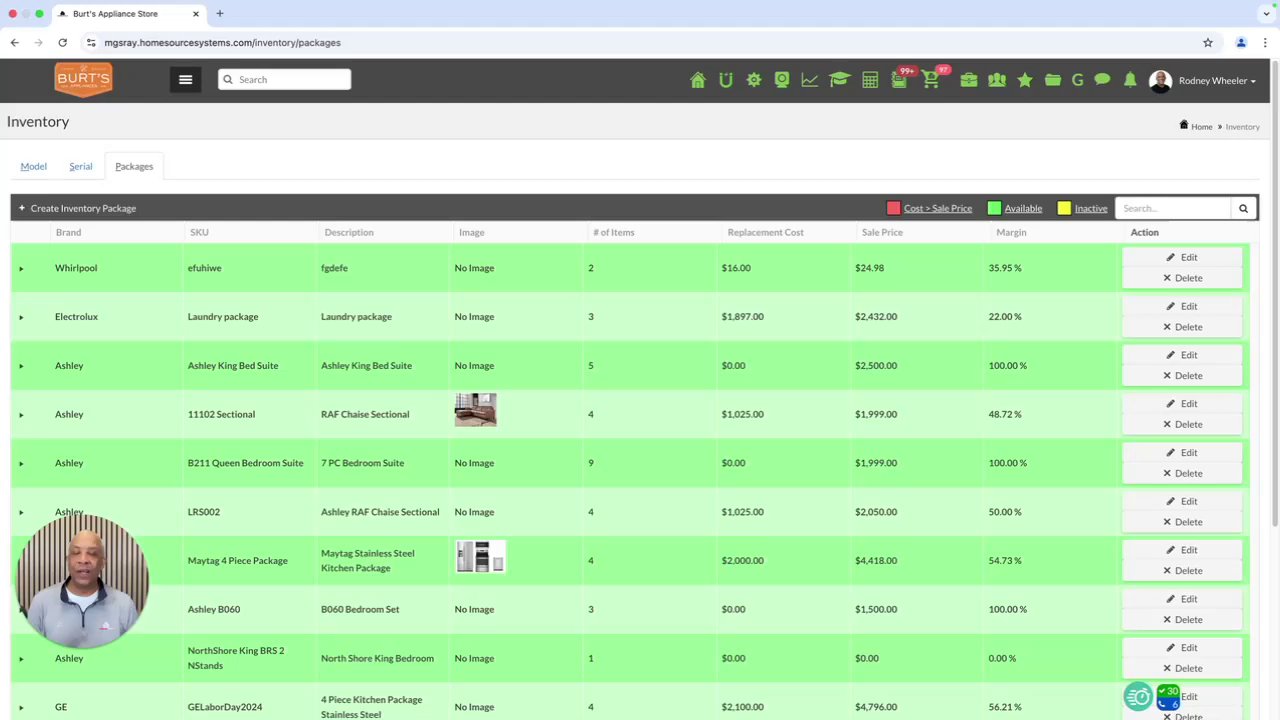Screen dimensions: 1280x720
Task: Delete the Ashley B060 package
Action: [x=1182, y=619]
